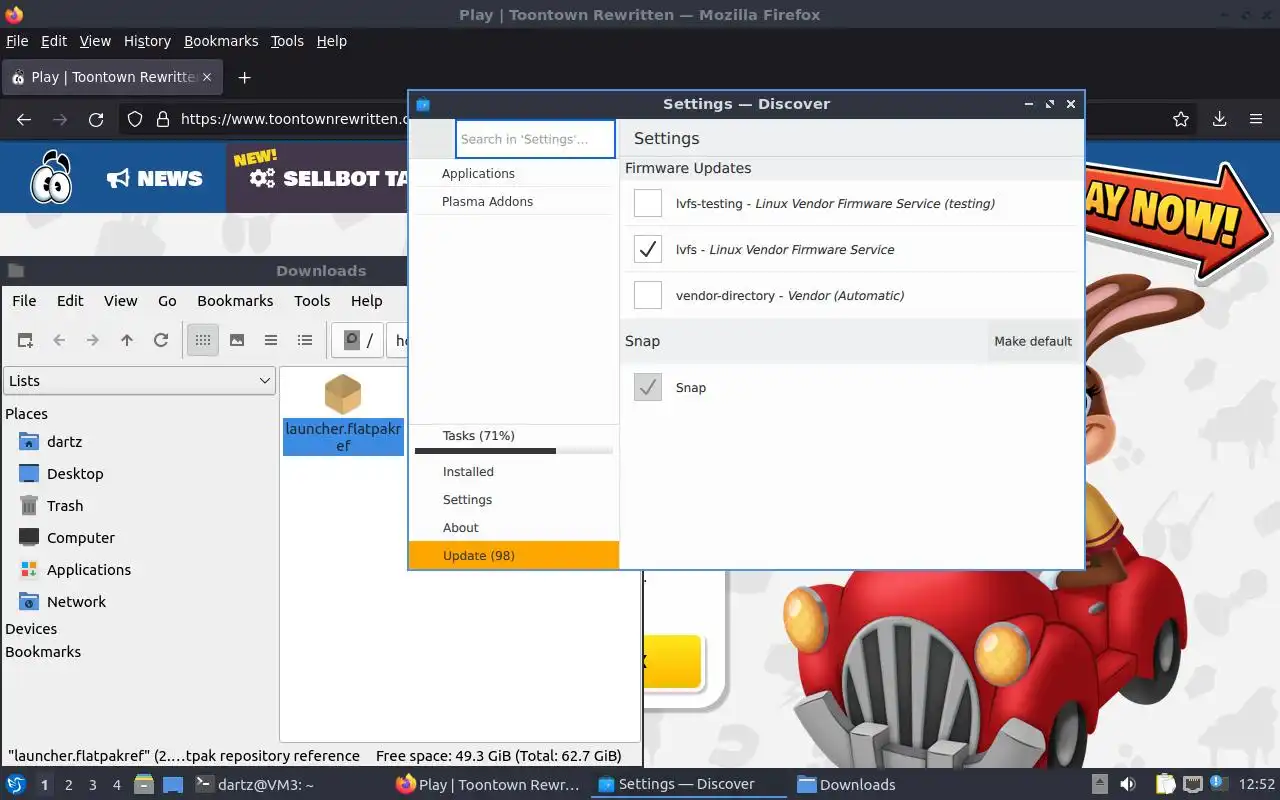Focus the Search in Settings field
Screen dimensions: 1280x800
535,139
